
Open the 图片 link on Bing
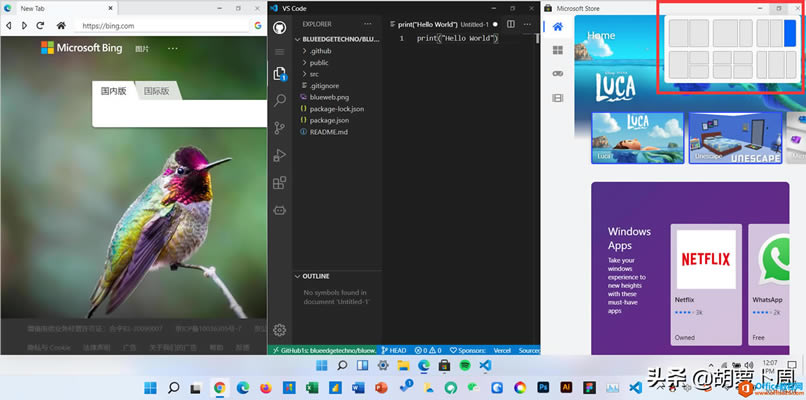pyautogui.click(x=142, y=49)
